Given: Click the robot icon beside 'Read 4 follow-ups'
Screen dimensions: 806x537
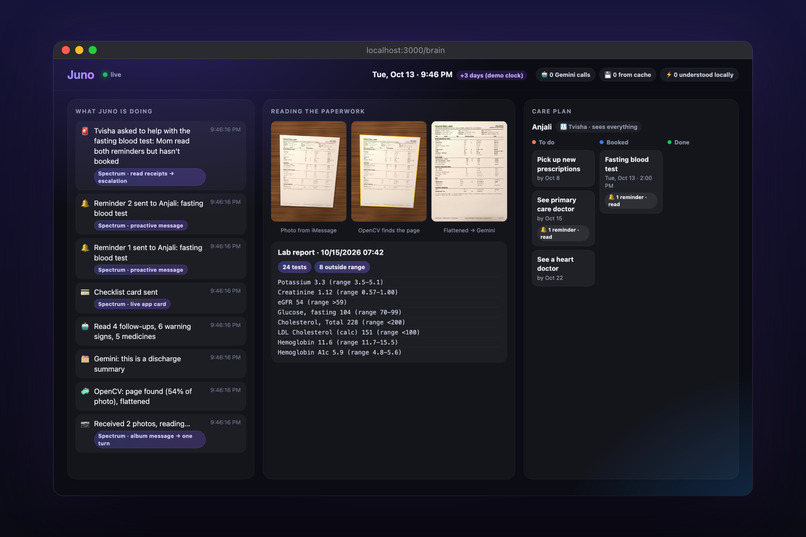Looking at the screenshot, I should (85, 326).
